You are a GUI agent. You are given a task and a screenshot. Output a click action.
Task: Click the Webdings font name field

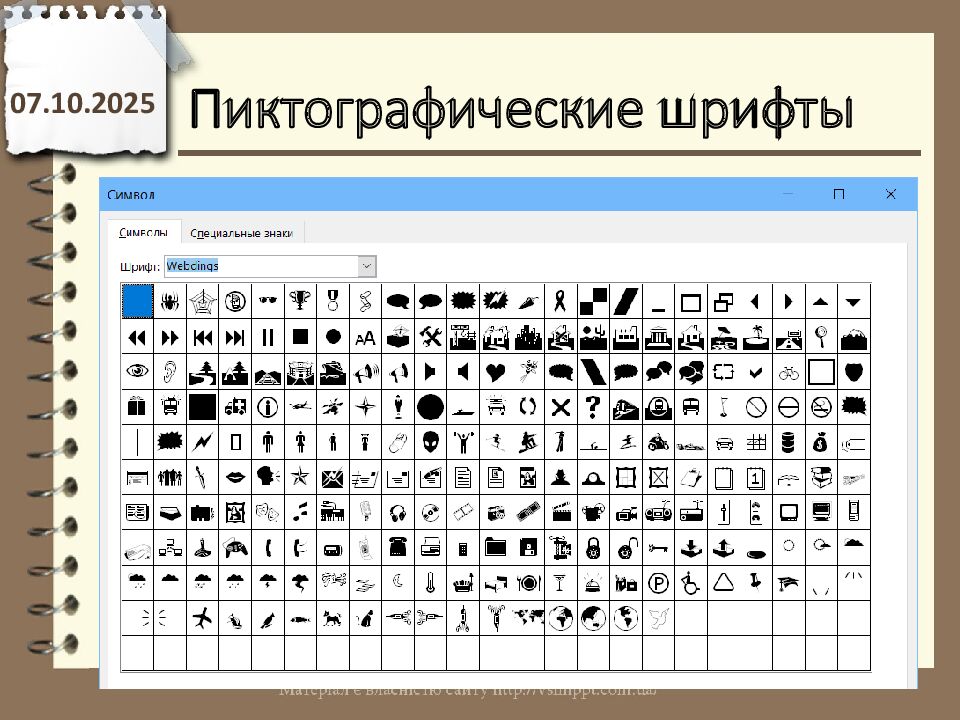pos(260,266)
